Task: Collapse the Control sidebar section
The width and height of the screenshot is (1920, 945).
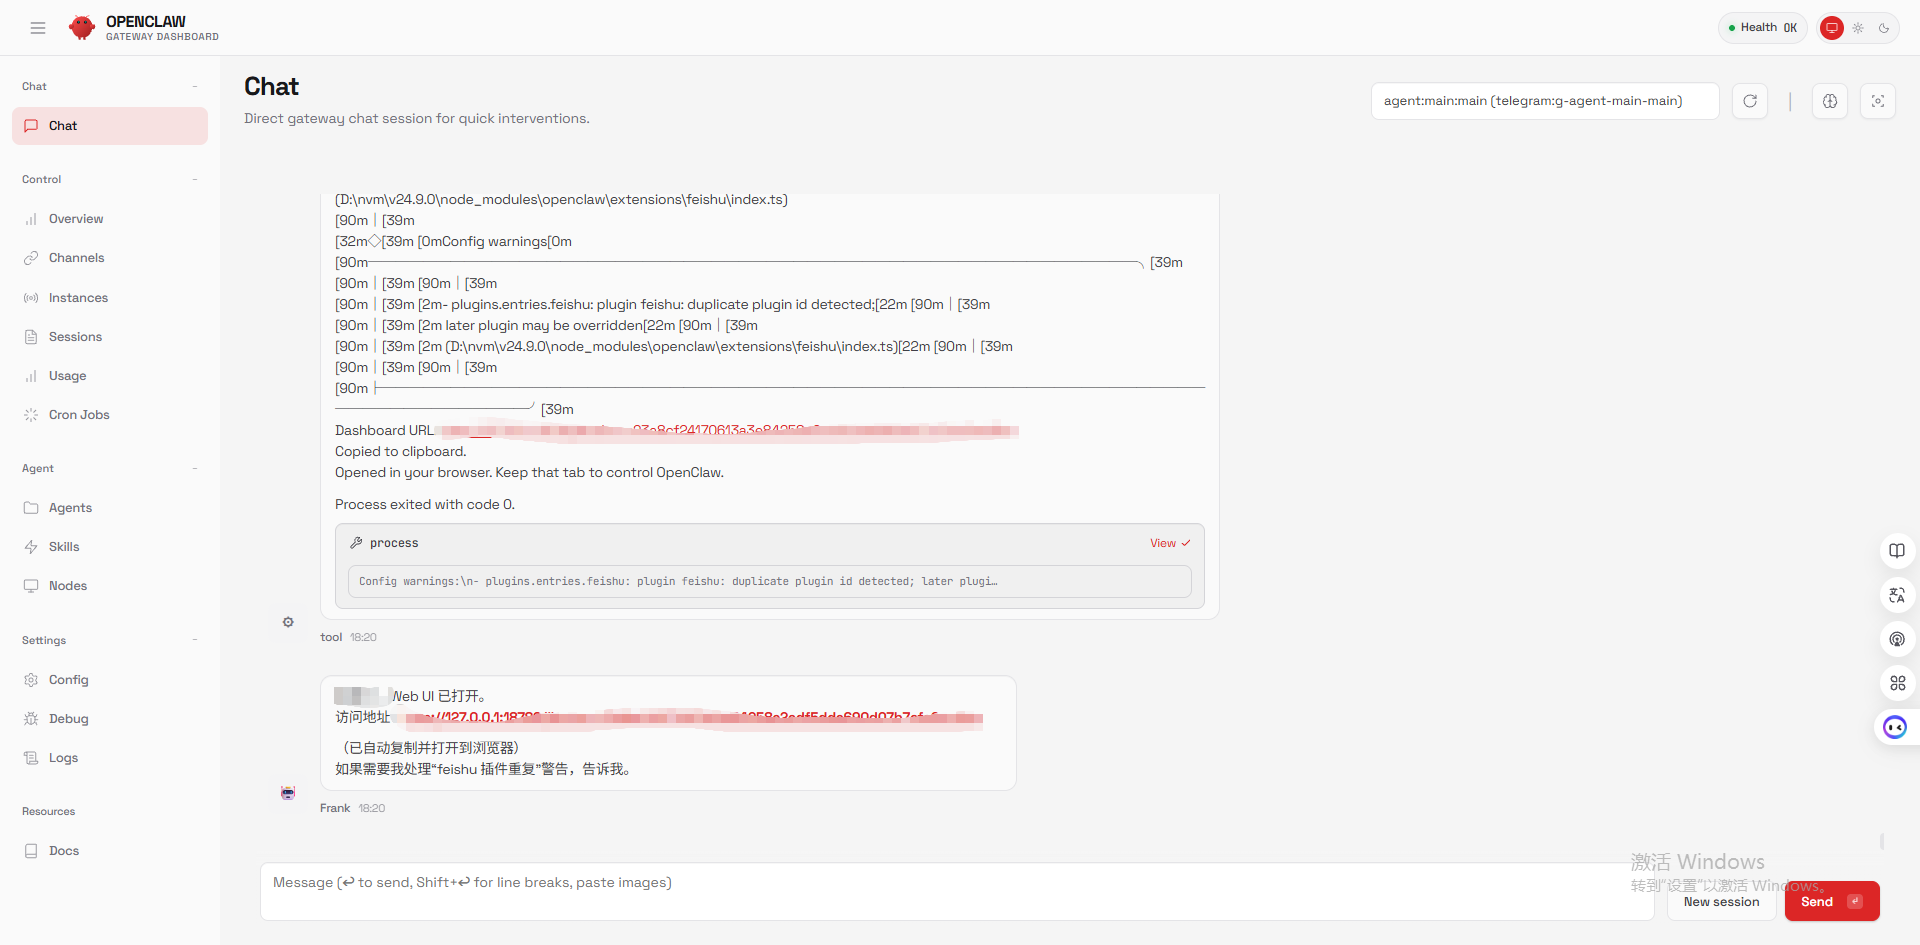Action: 195,179
